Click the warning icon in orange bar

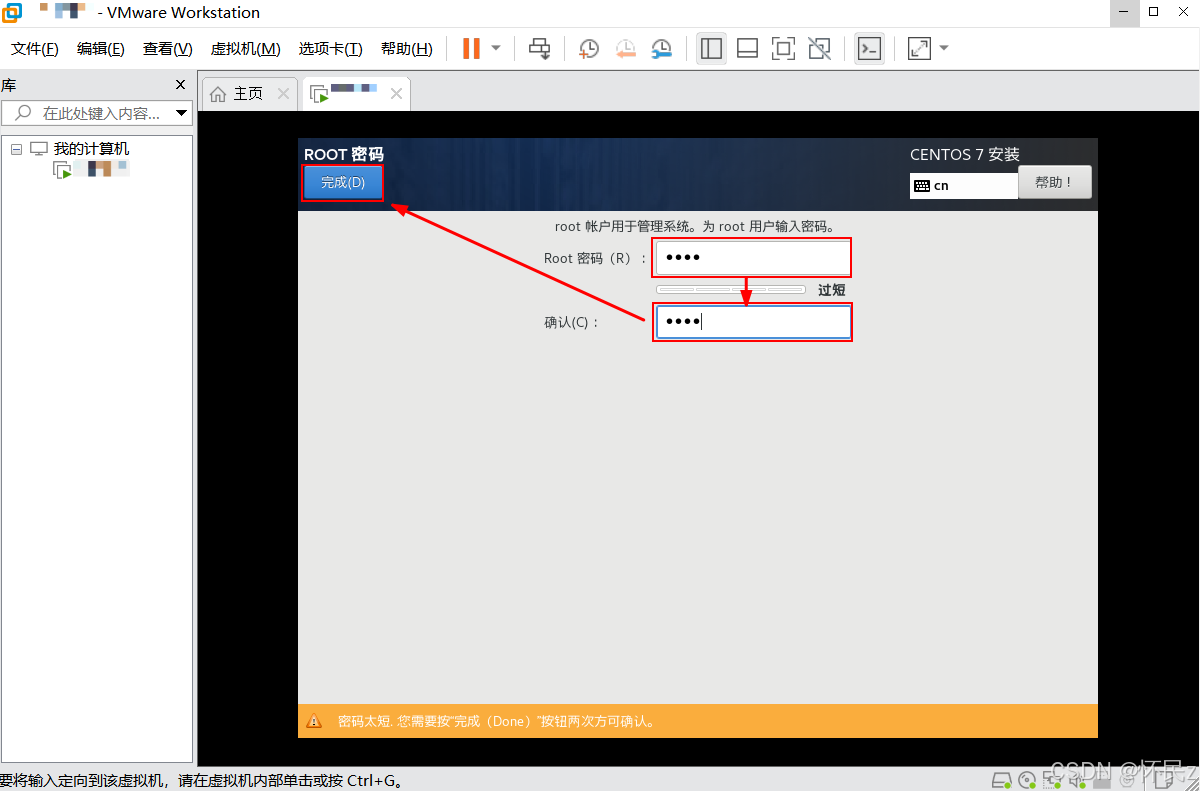315,721
